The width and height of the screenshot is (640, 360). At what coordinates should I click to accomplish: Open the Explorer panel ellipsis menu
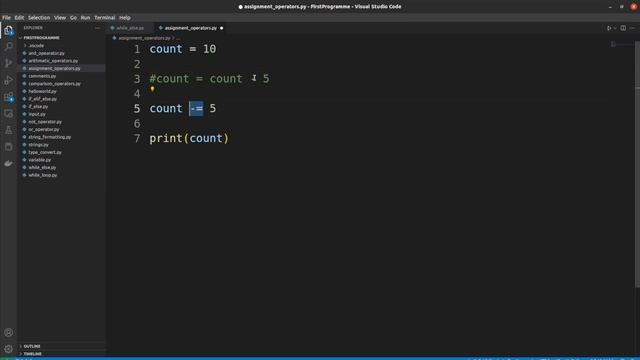(97, 28)
